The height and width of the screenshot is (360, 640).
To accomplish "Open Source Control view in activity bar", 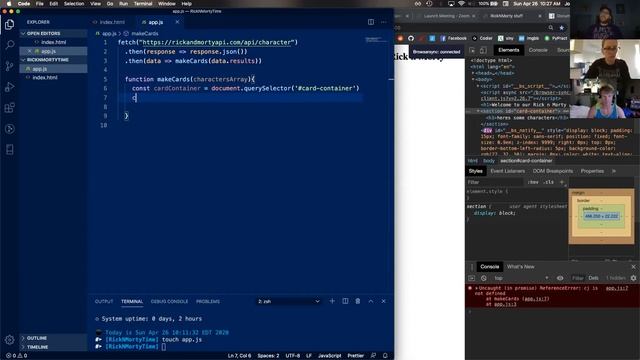I will (x=9, y=66).
